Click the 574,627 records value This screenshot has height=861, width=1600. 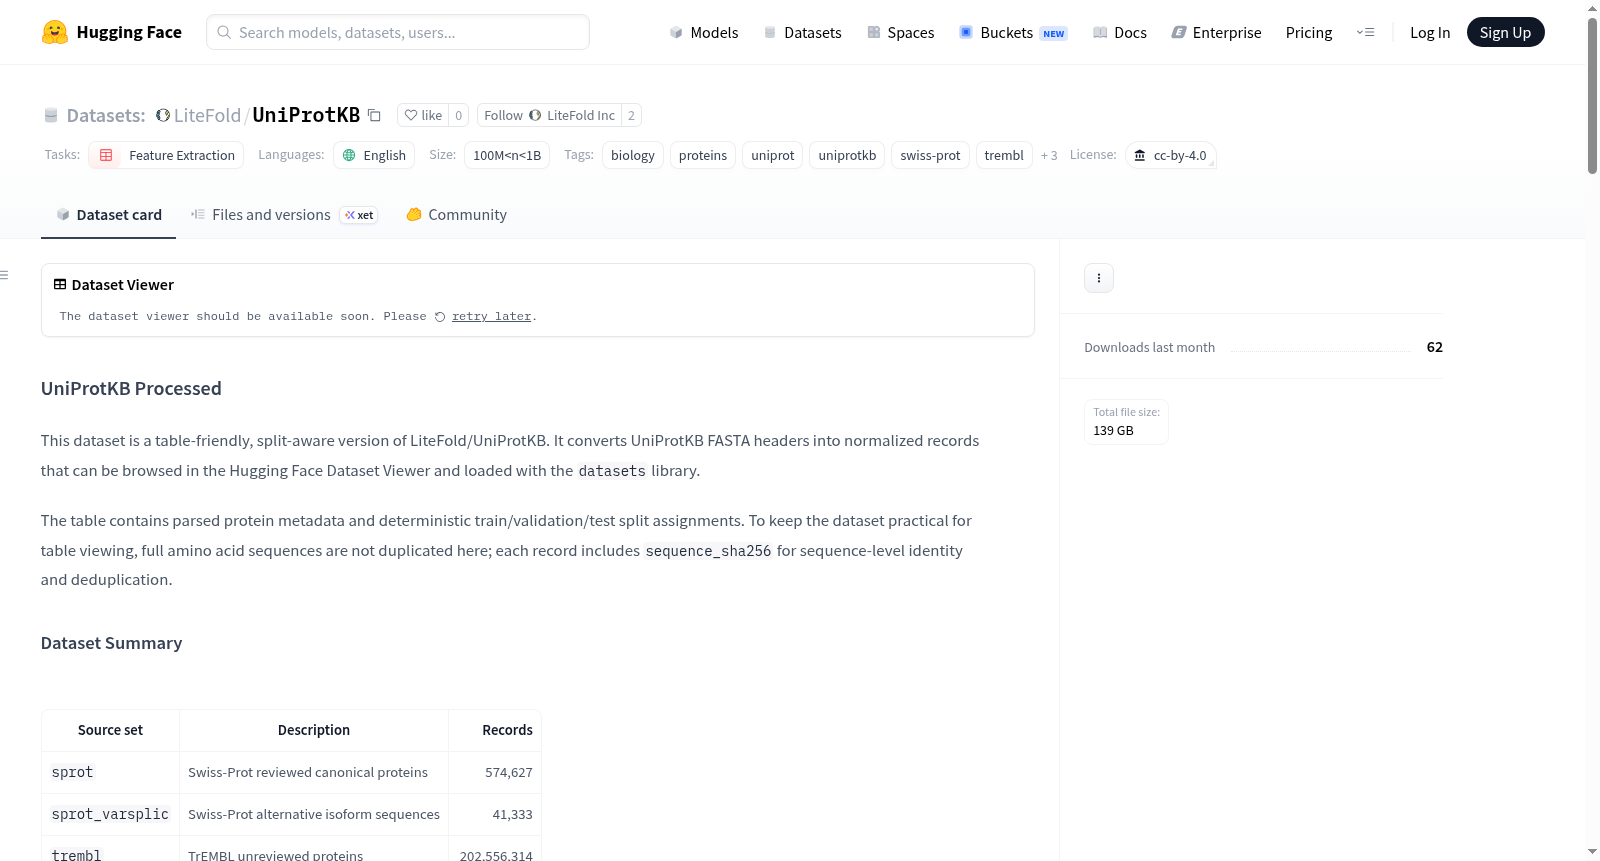509,772
